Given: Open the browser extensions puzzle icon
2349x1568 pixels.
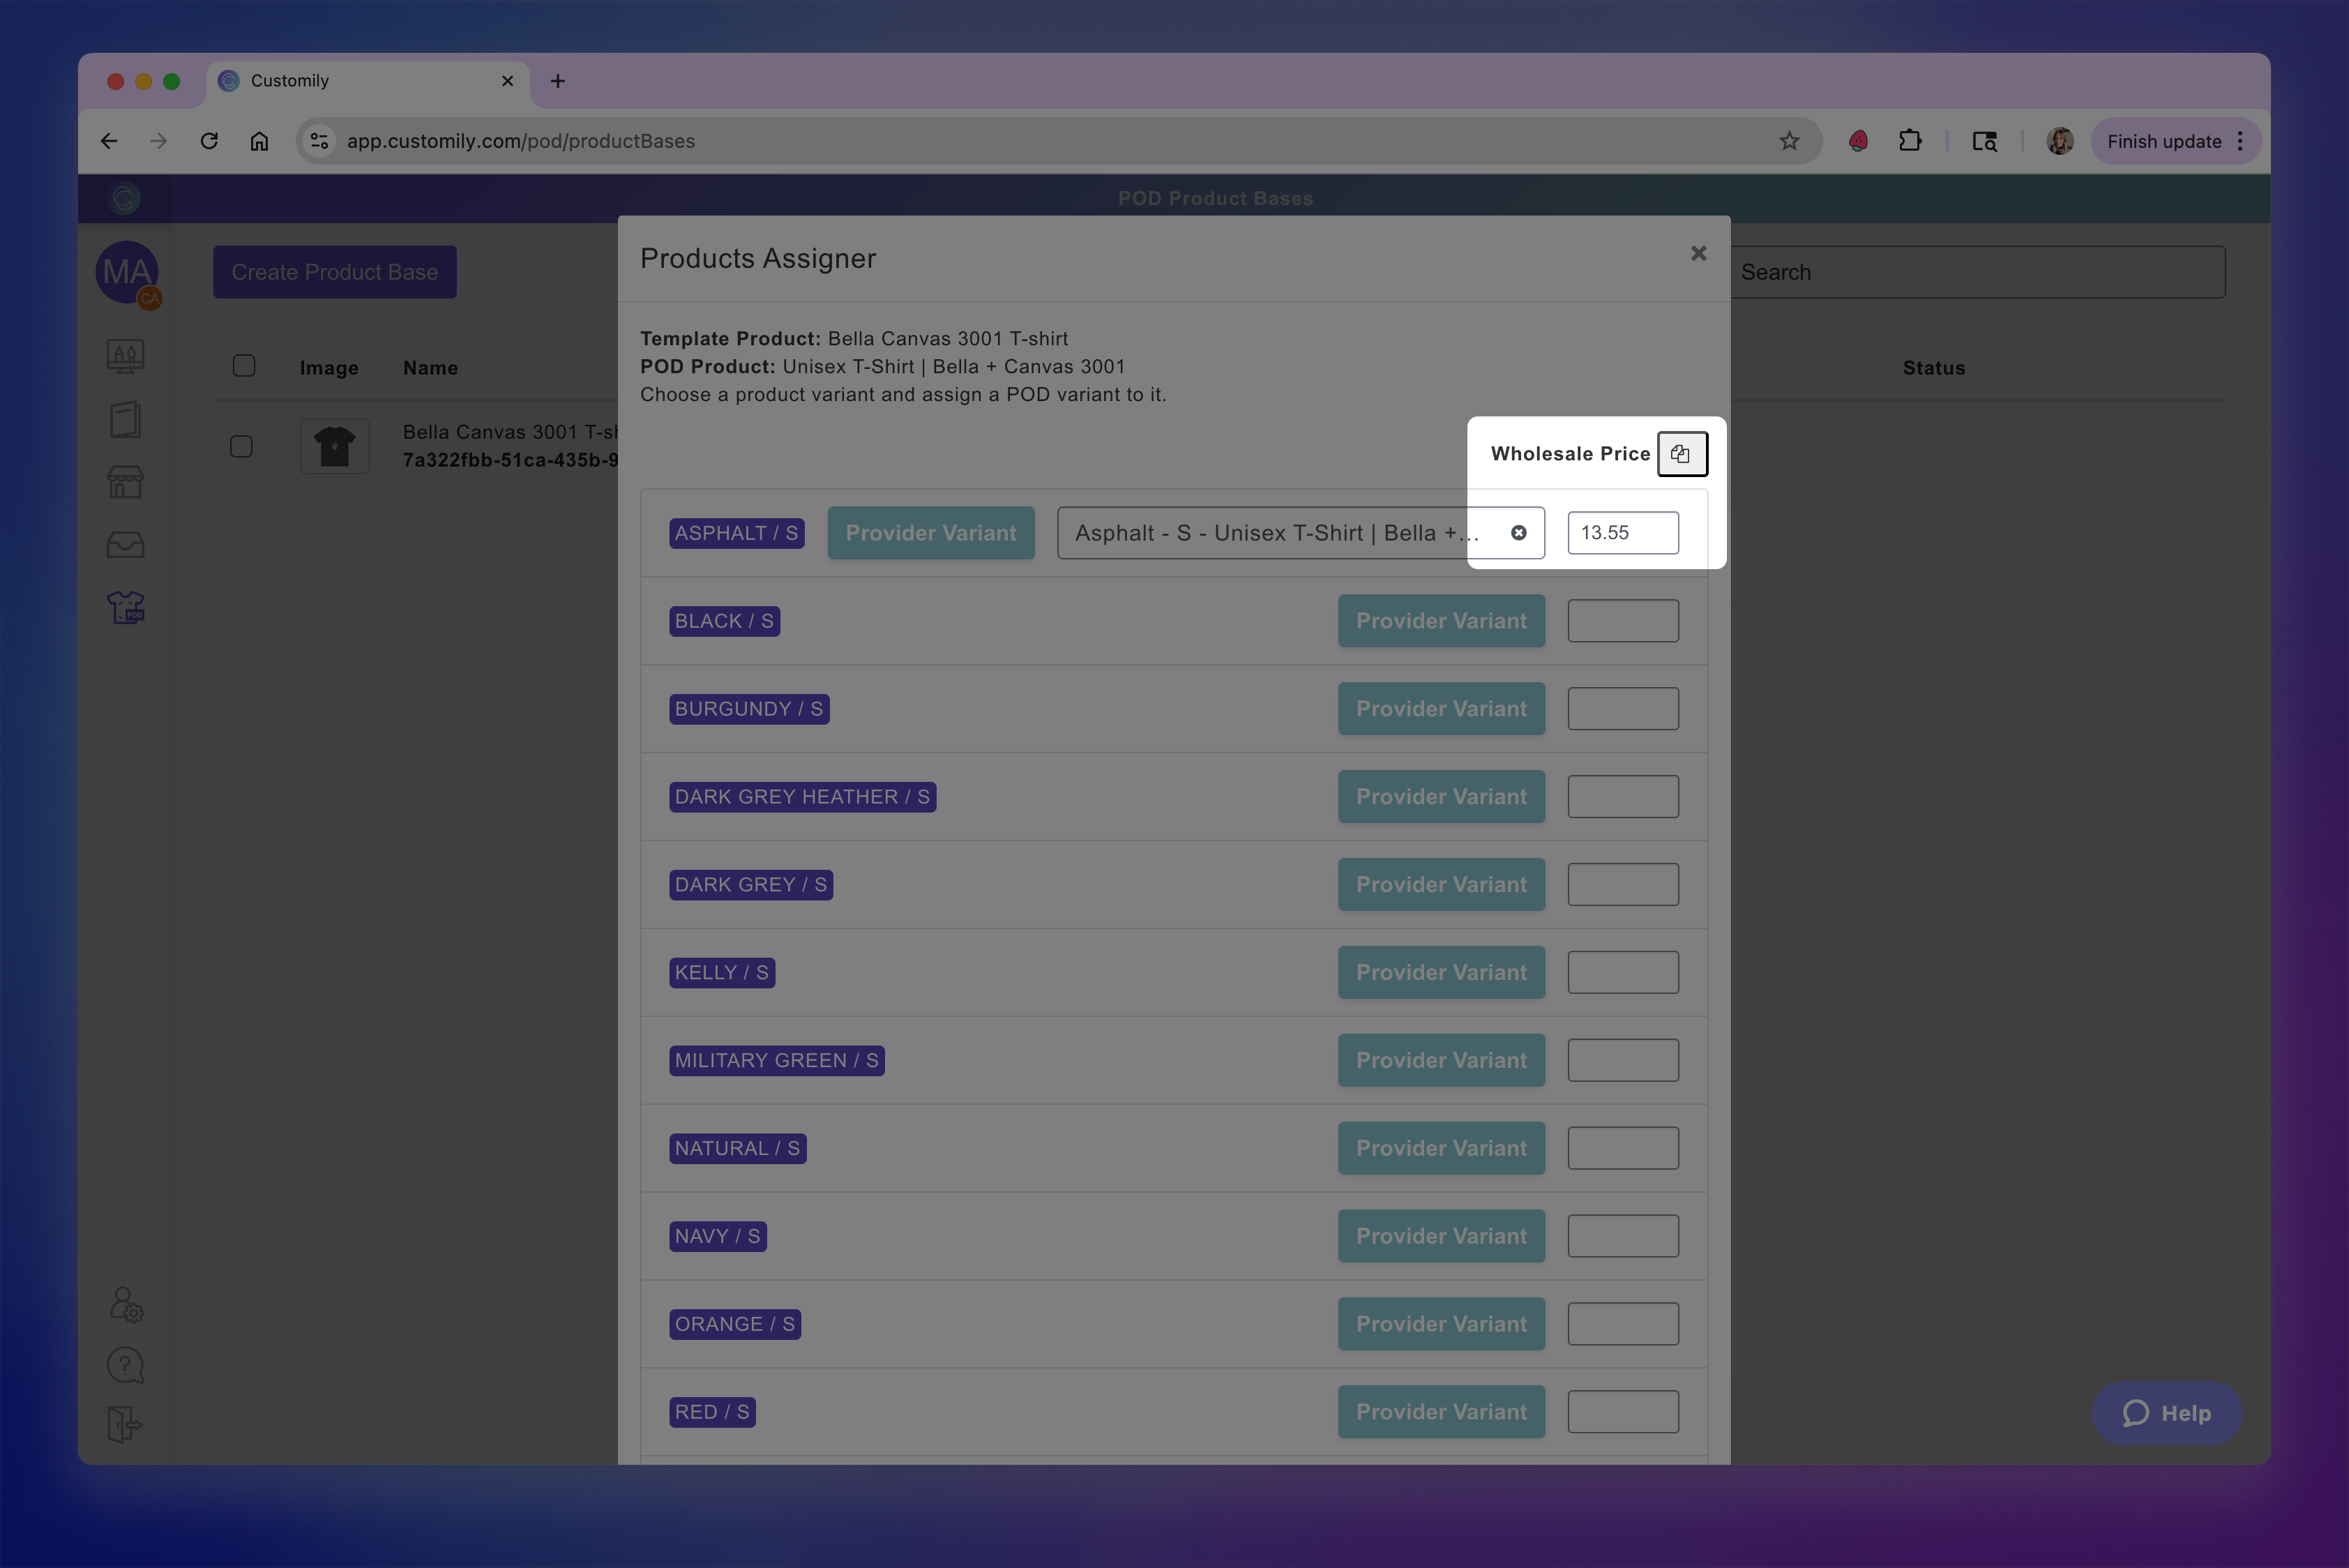Looking at the screenshot, I should [x=1910, y=141].
